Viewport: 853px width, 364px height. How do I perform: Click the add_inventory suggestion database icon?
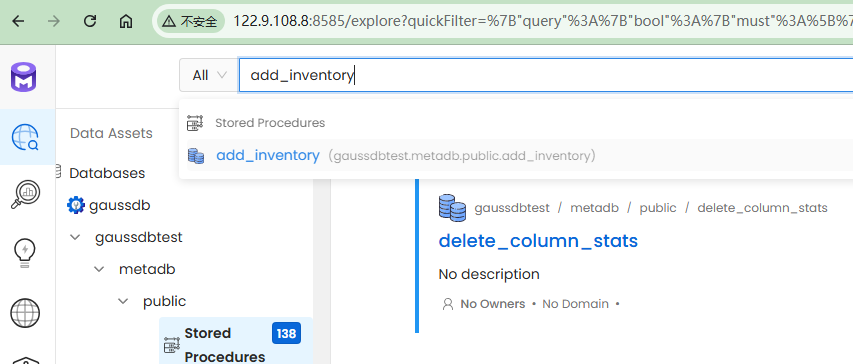coord(196,156)
